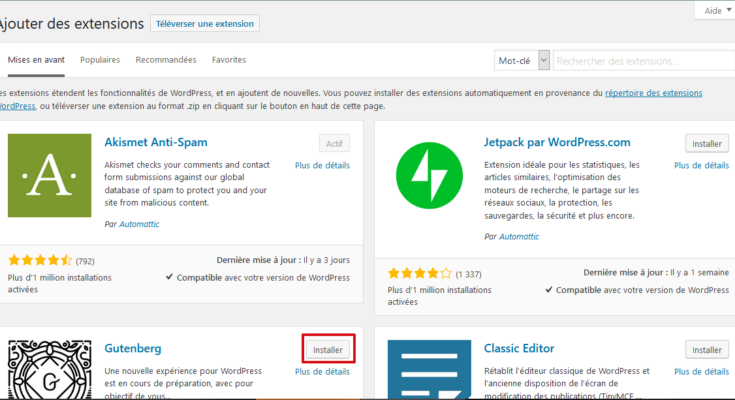Open Automattic author link under Akismet

click(x=139, y=224)
